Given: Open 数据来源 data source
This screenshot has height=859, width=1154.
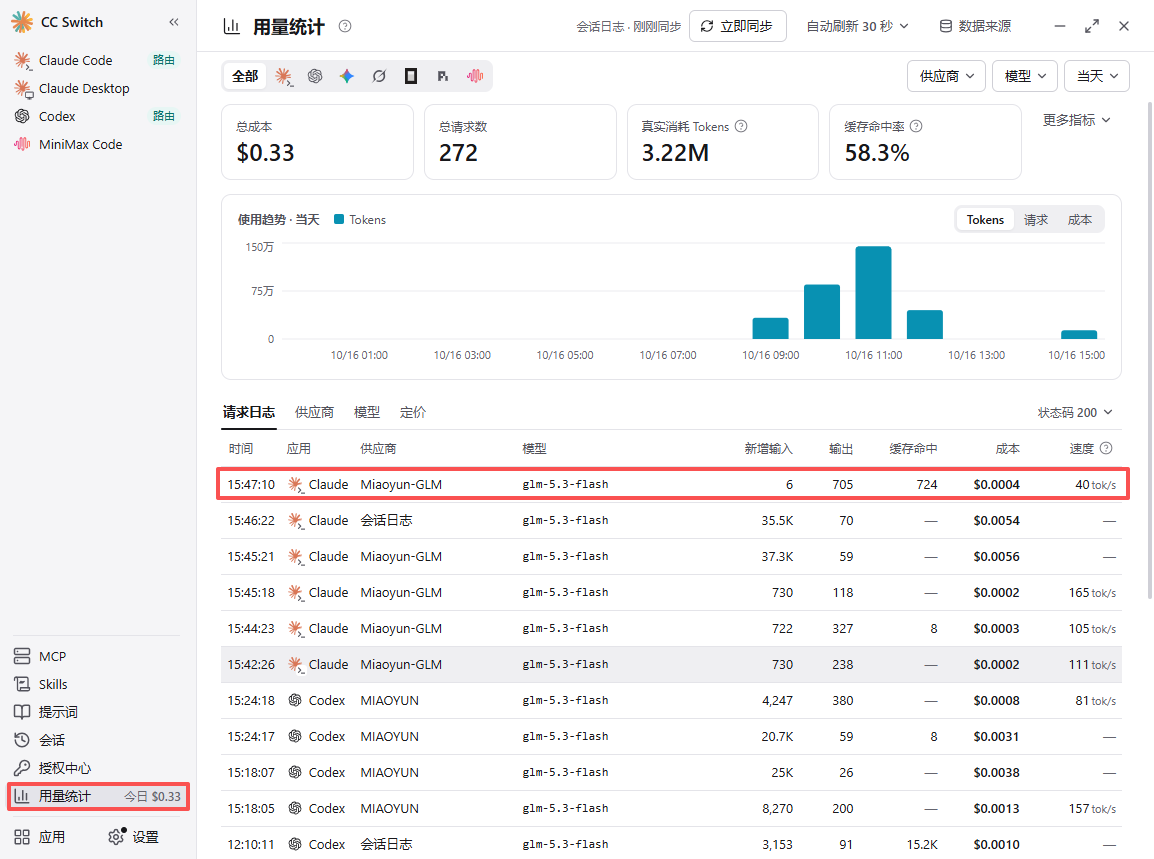Looking at the screenshot, I should coord(975,26).
